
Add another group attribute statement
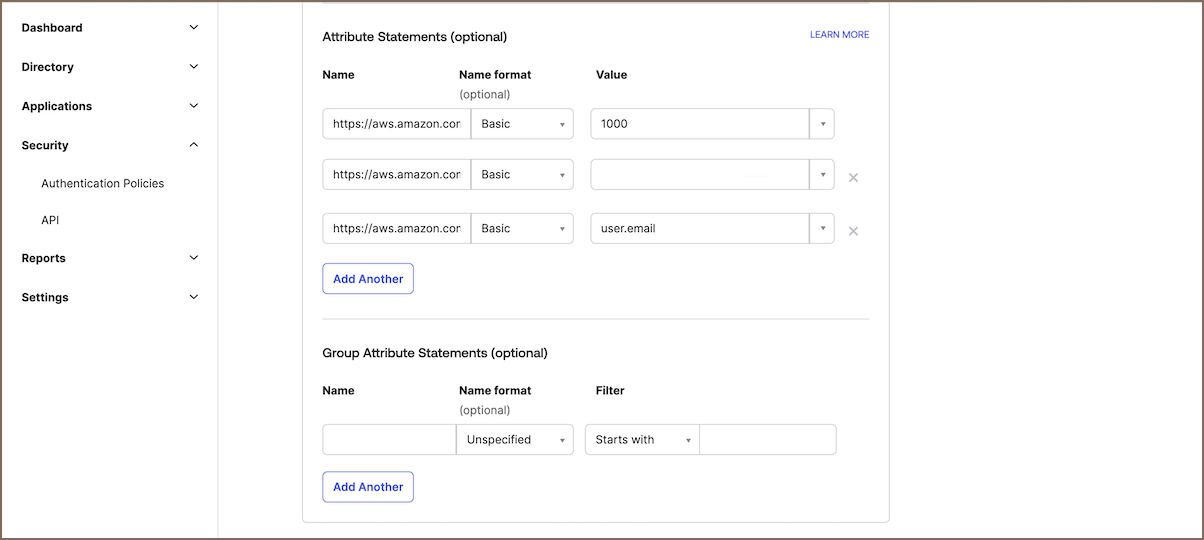(x=368, y=487)
